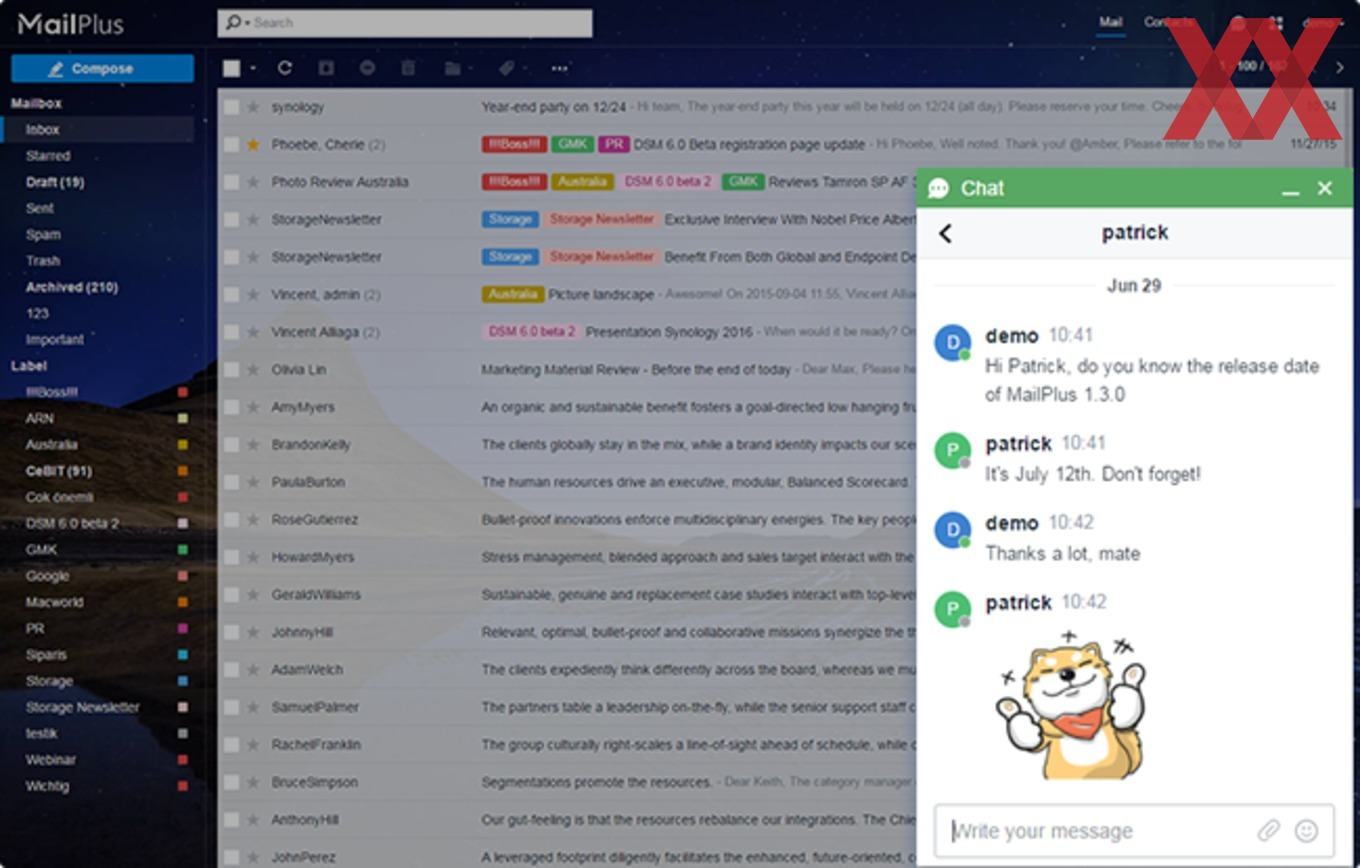
Task: Refresh the mail list
Action: click(x=285, y=68)
